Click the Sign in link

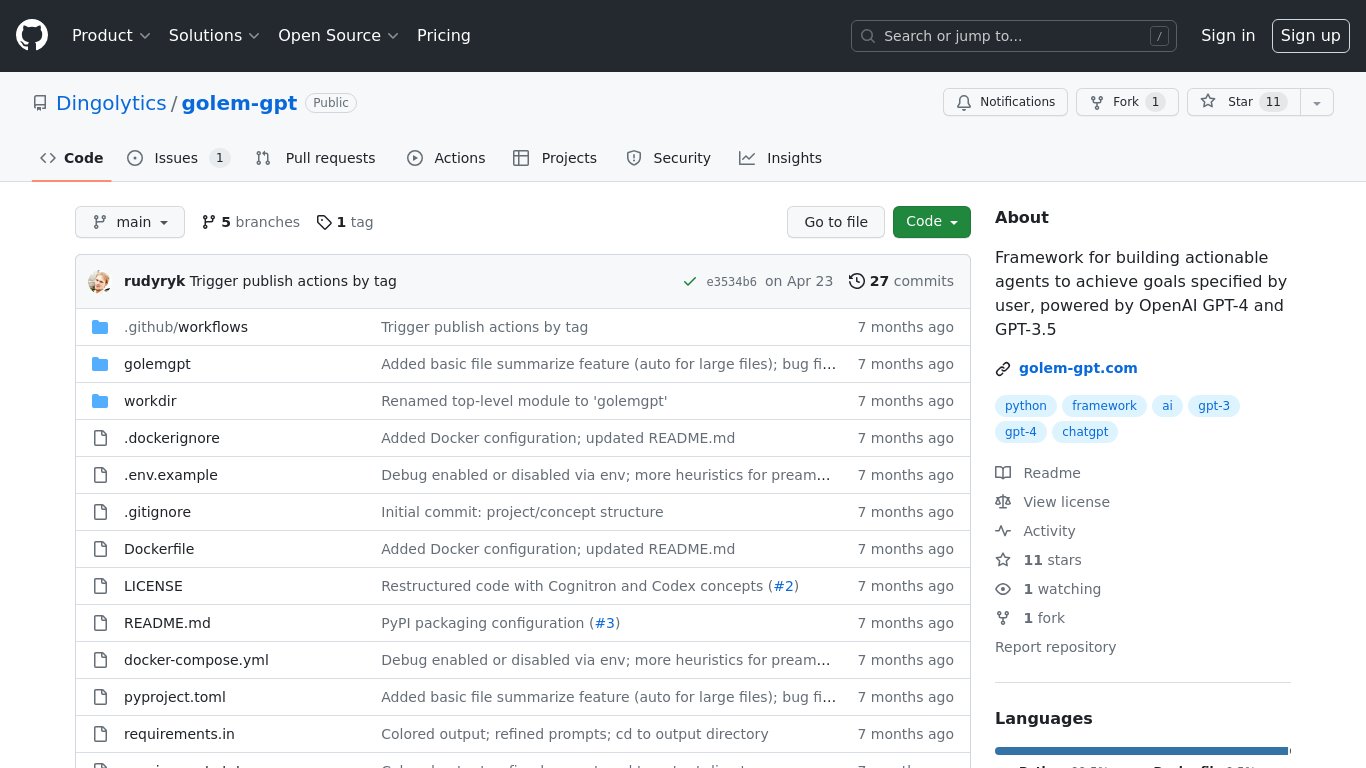tap(1228, 36)
